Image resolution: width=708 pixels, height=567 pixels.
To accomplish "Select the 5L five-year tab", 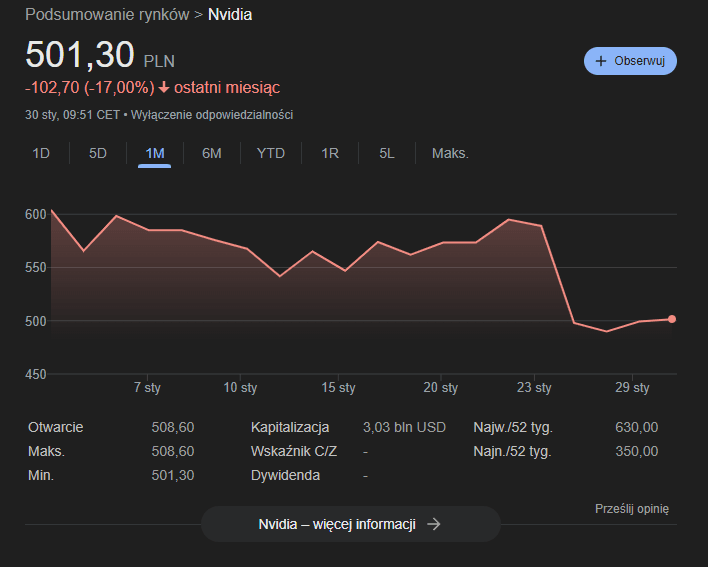I will click(x=387, y=153).
